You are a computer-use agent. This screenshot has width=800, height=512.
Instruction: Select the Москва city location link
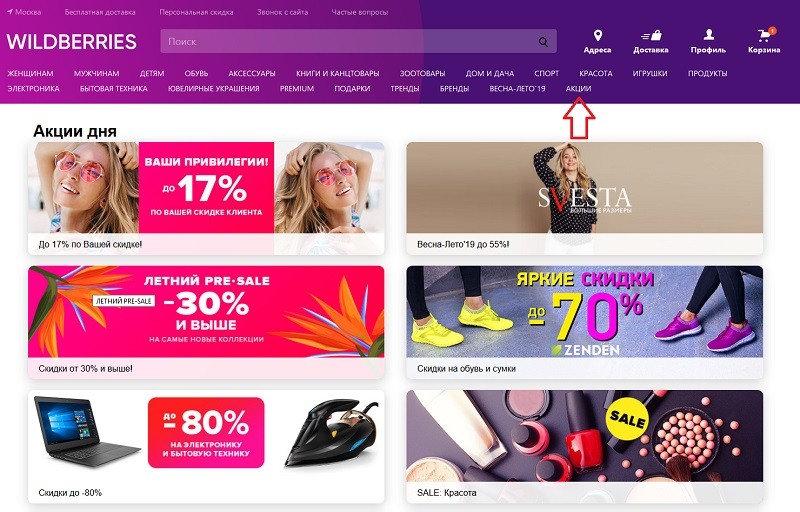click(x=24, y=12)
